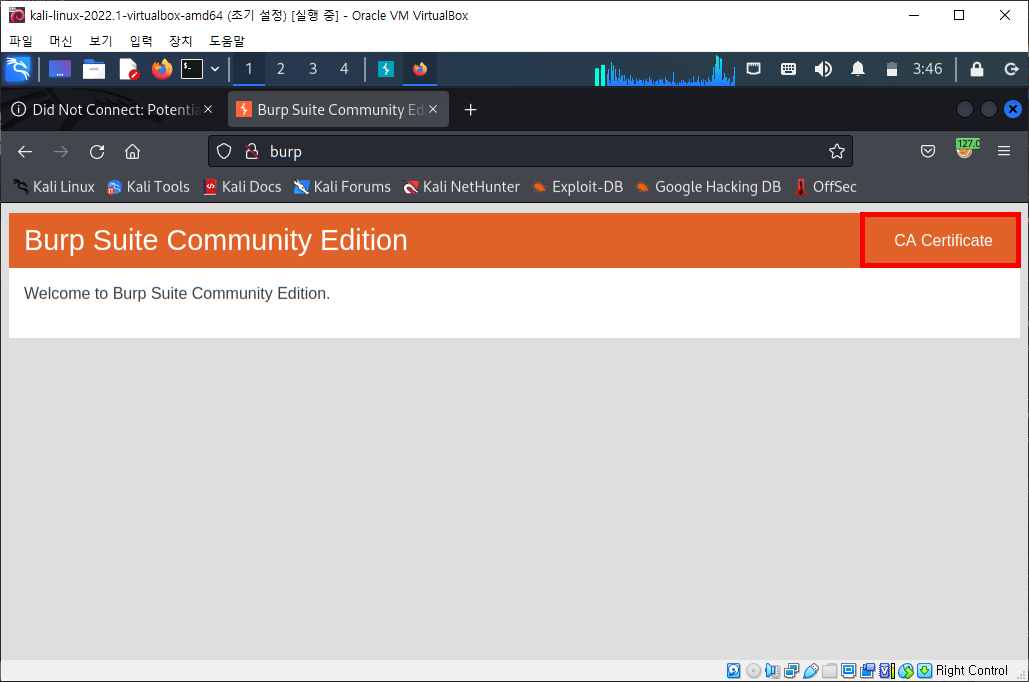1029x682 pixels.
Task: Go to Firefox home page
Action: pyautogui.click(x=133, y=152)
